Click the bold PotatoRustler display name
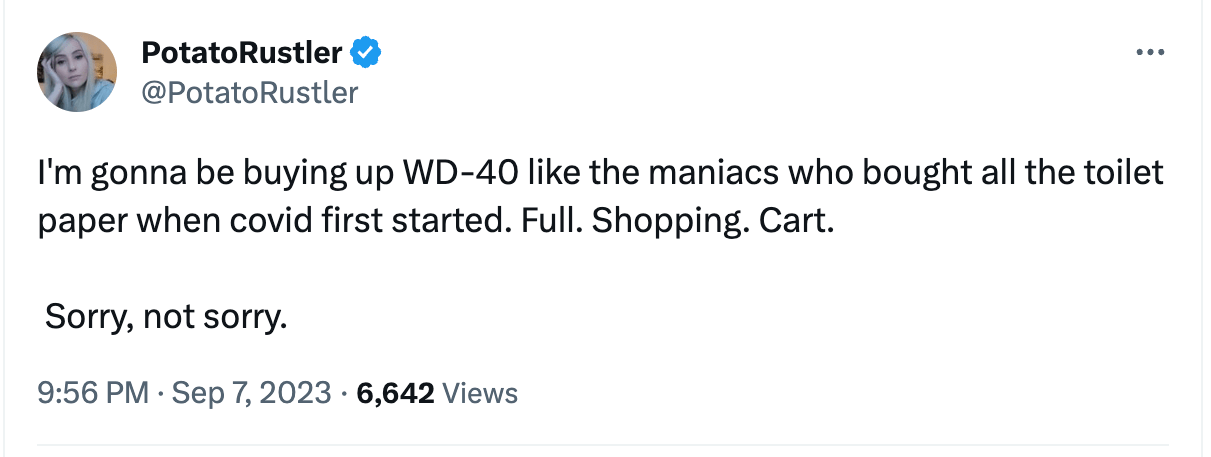Screen dimensions: 1211x457 242,52
